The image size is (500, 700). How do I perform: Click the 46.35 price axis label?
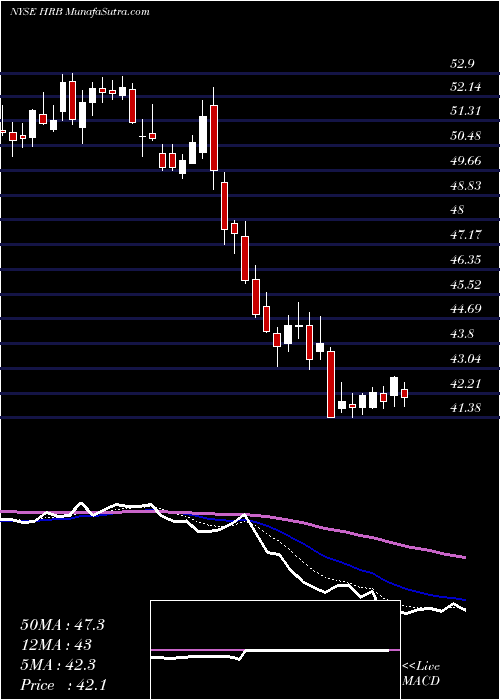click(x=467, y=260)
